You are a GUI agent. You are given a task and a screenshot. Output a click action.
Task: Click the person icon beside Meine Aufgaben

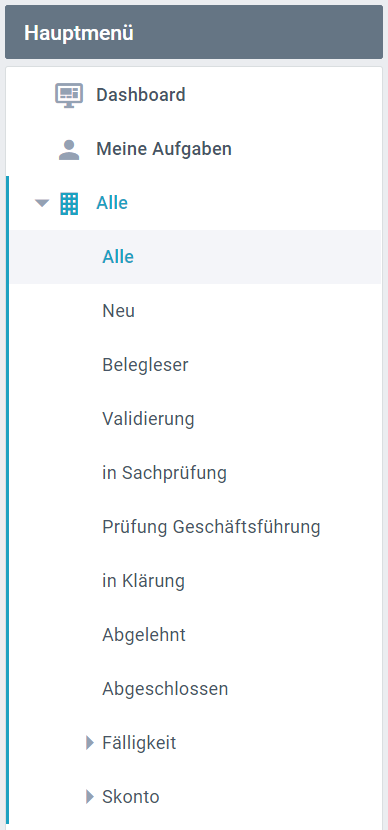pos(69,150)
